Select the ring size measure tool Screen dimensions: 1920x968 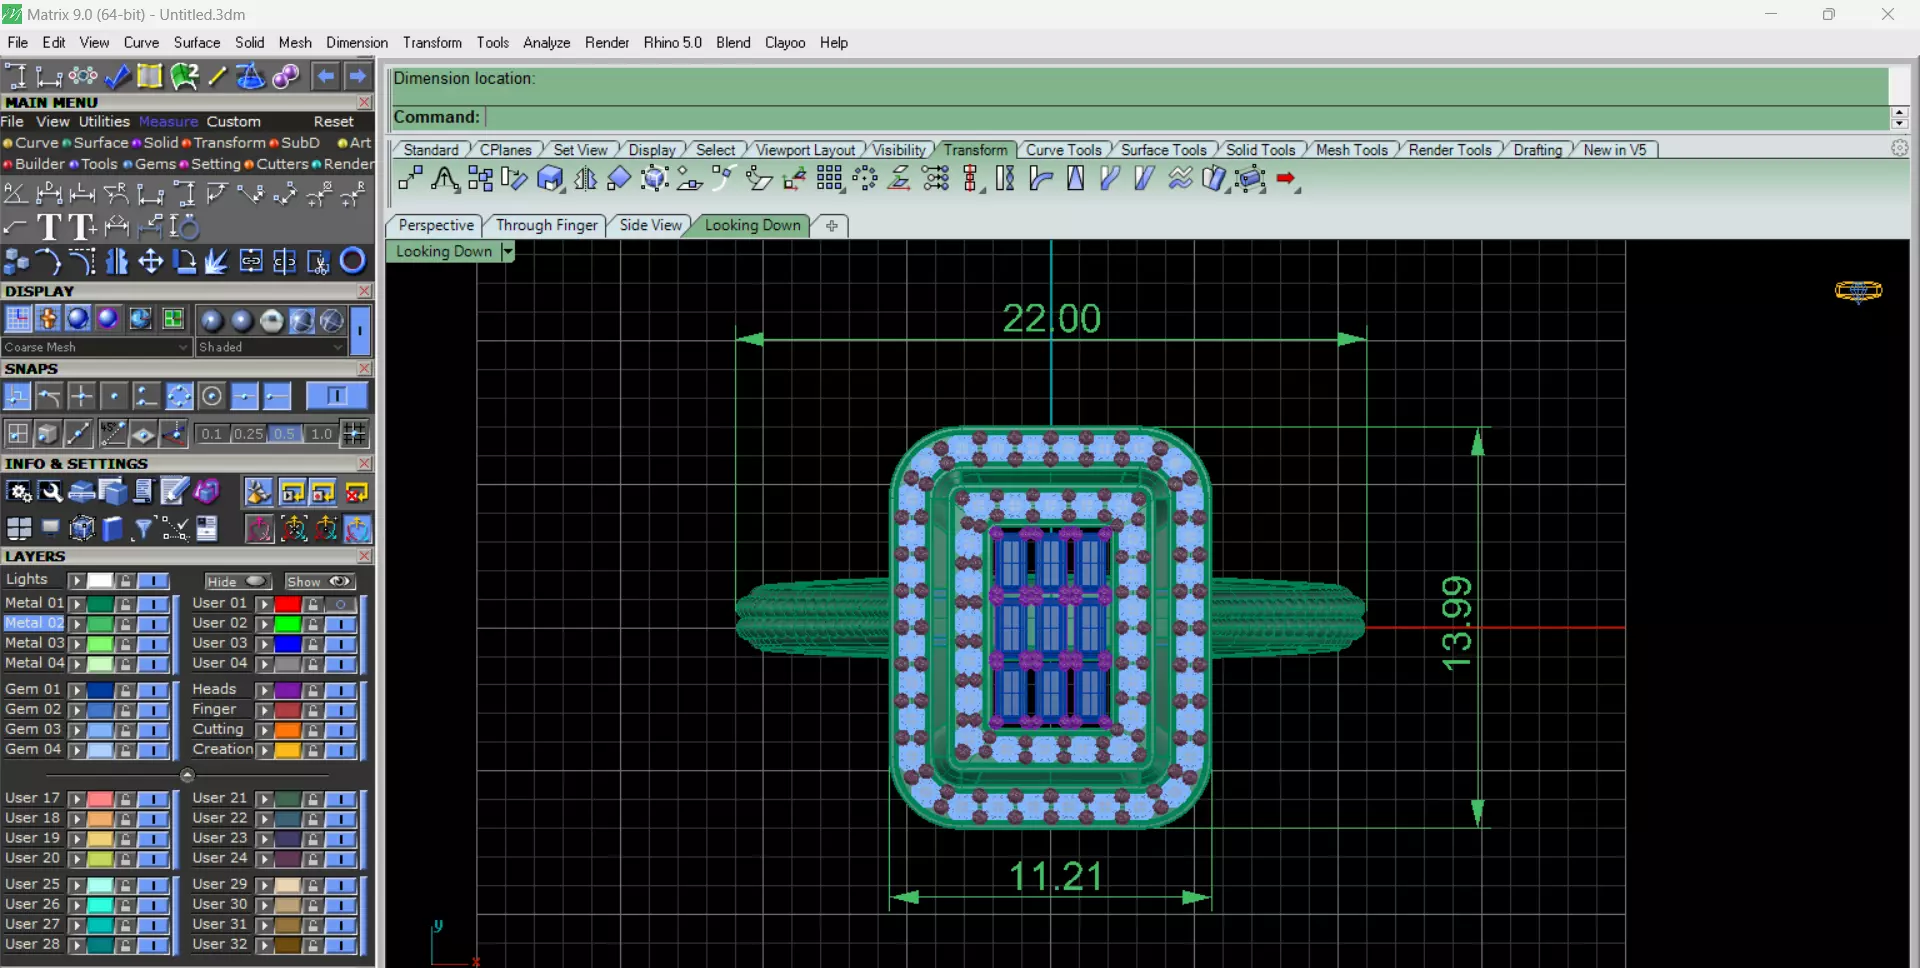click(x=184, y=227)
